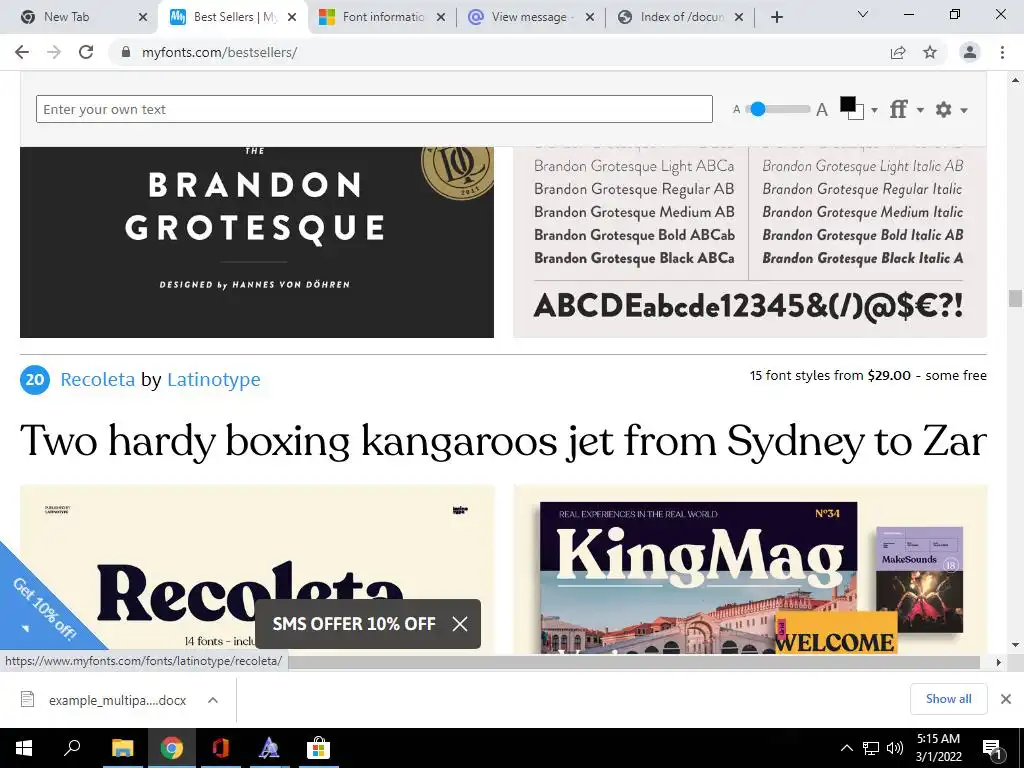Open the font app A taskbar icon
Image resolution: width=1024 pixels, height=768 pixels.
click(x=269, y=748)
